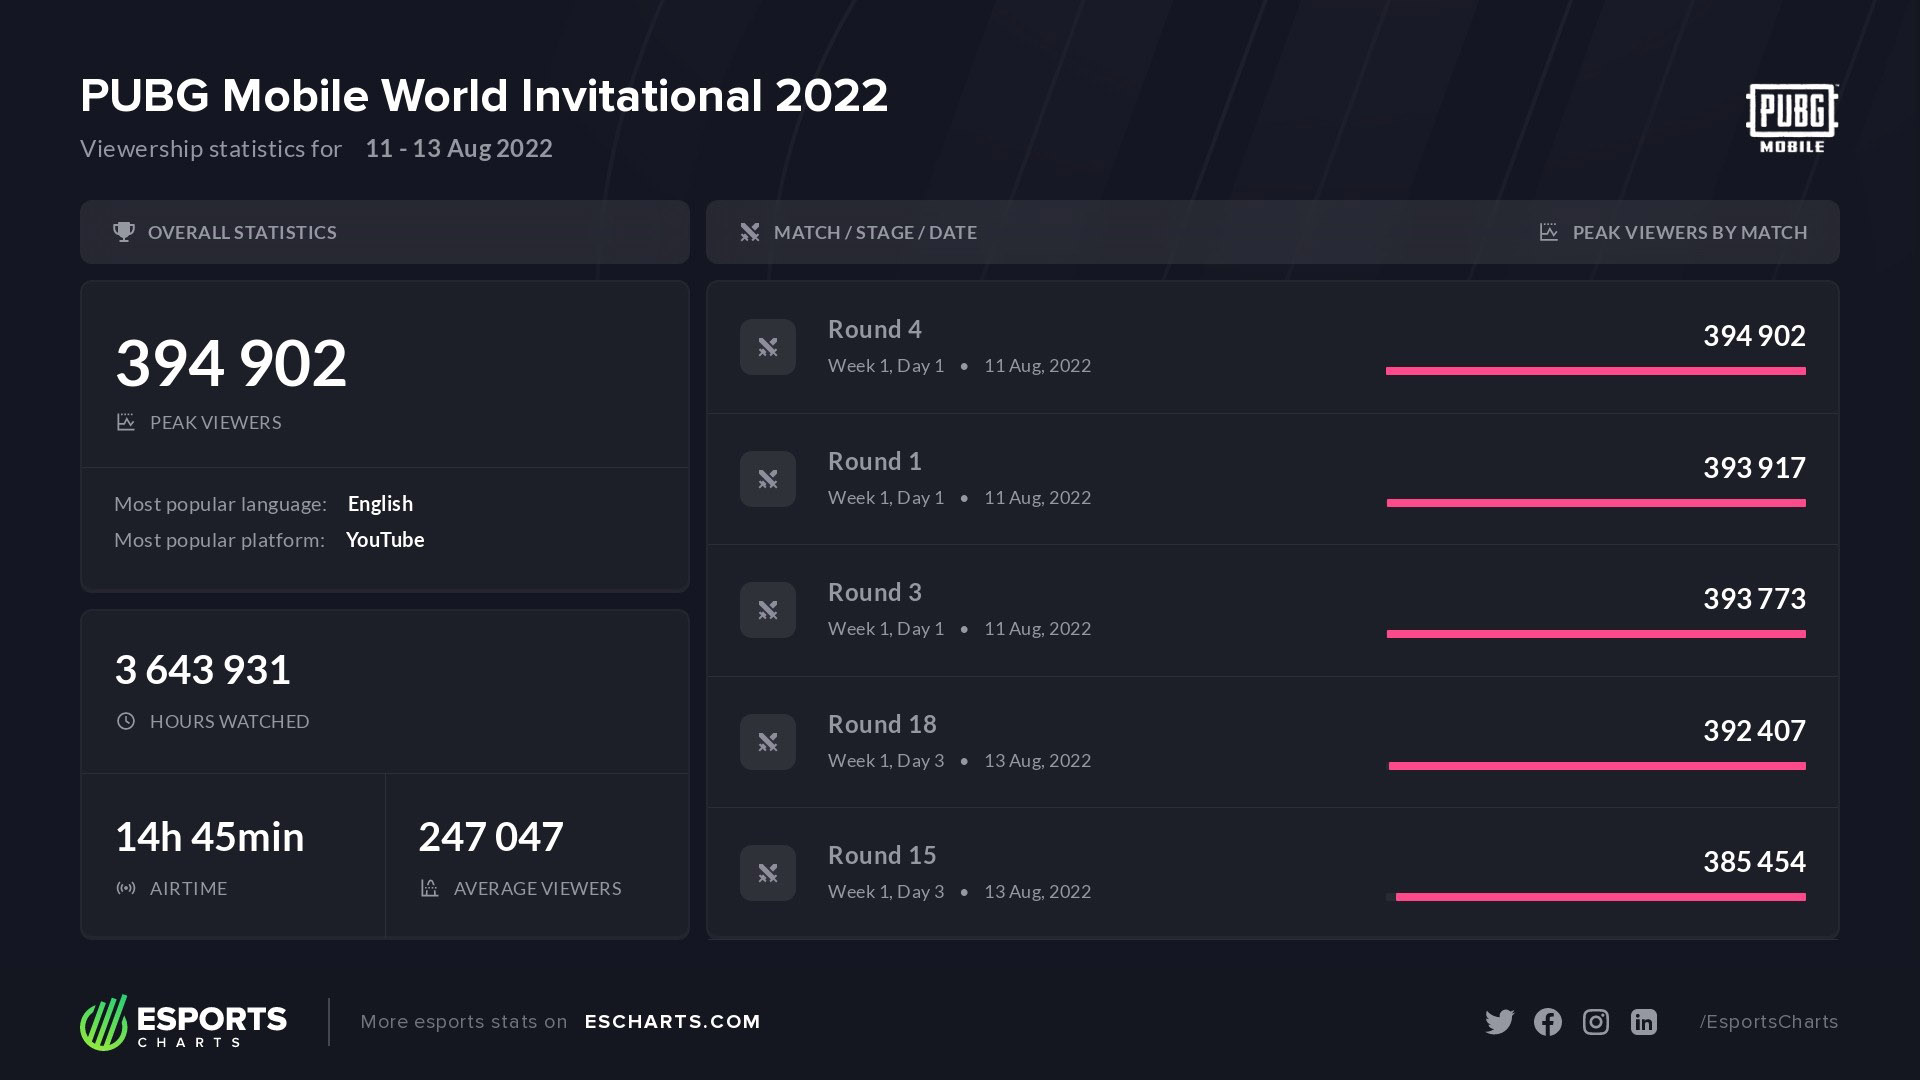This screenshot has width=1920, height=1080.
Task: Click the Instagram icon in footer
Action: click(1596, 1022)
